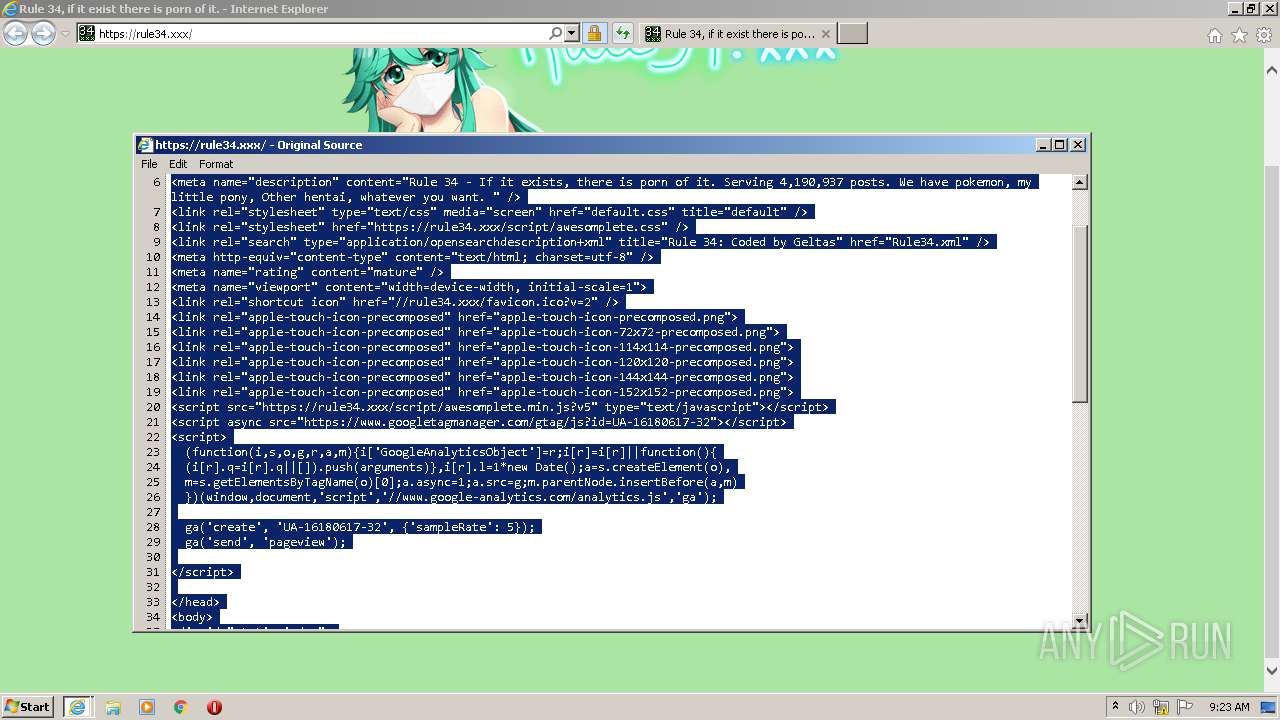Viewport: 1280px width, 720px height.
Task: Open the File menu in Original Source
Action: point(149,164)
